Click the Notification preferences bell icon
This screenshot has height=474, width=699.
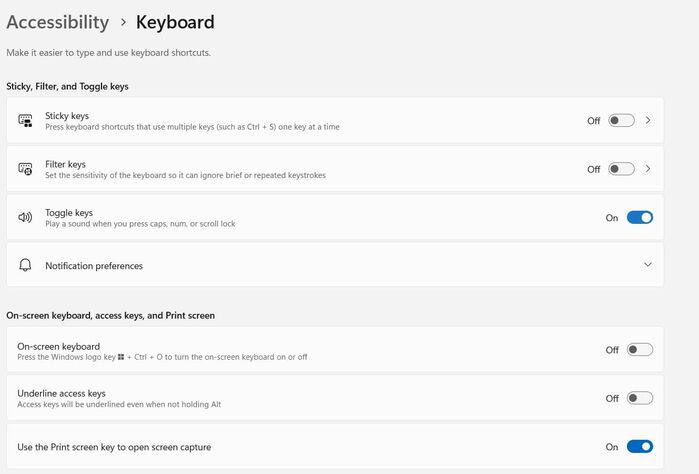pyautogui.click(x=25, y=265)
